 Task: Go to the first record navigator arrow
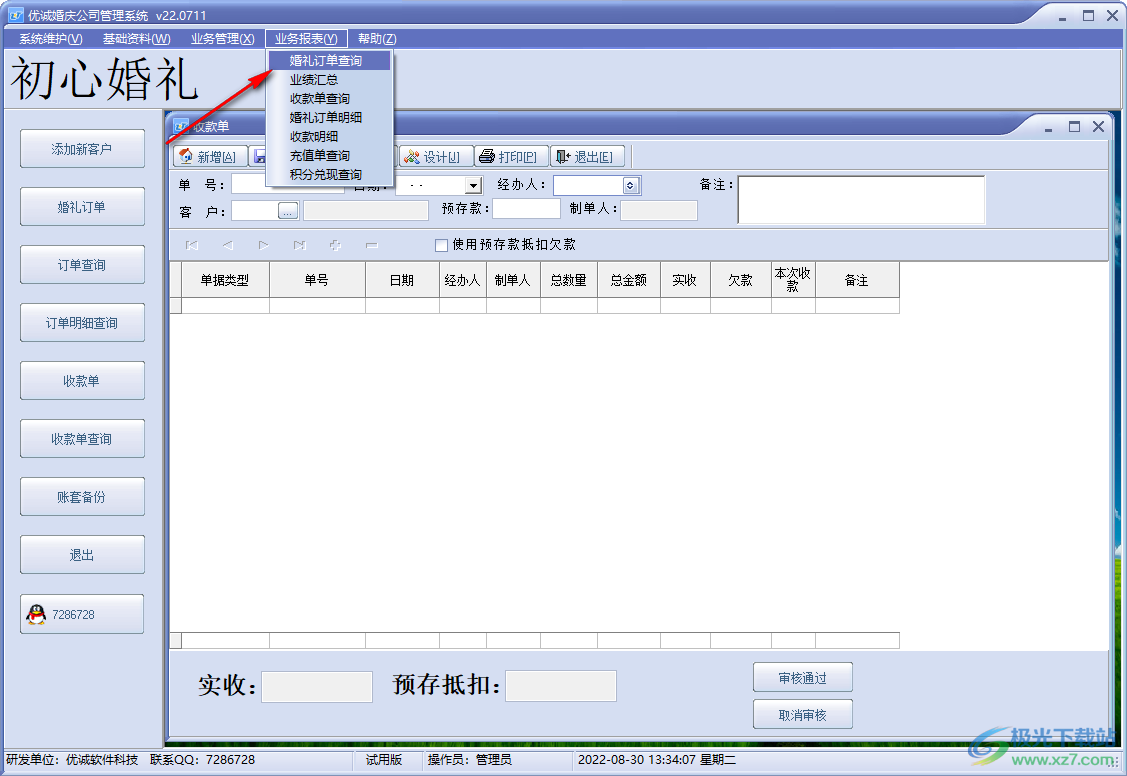(x=192, y=246)
